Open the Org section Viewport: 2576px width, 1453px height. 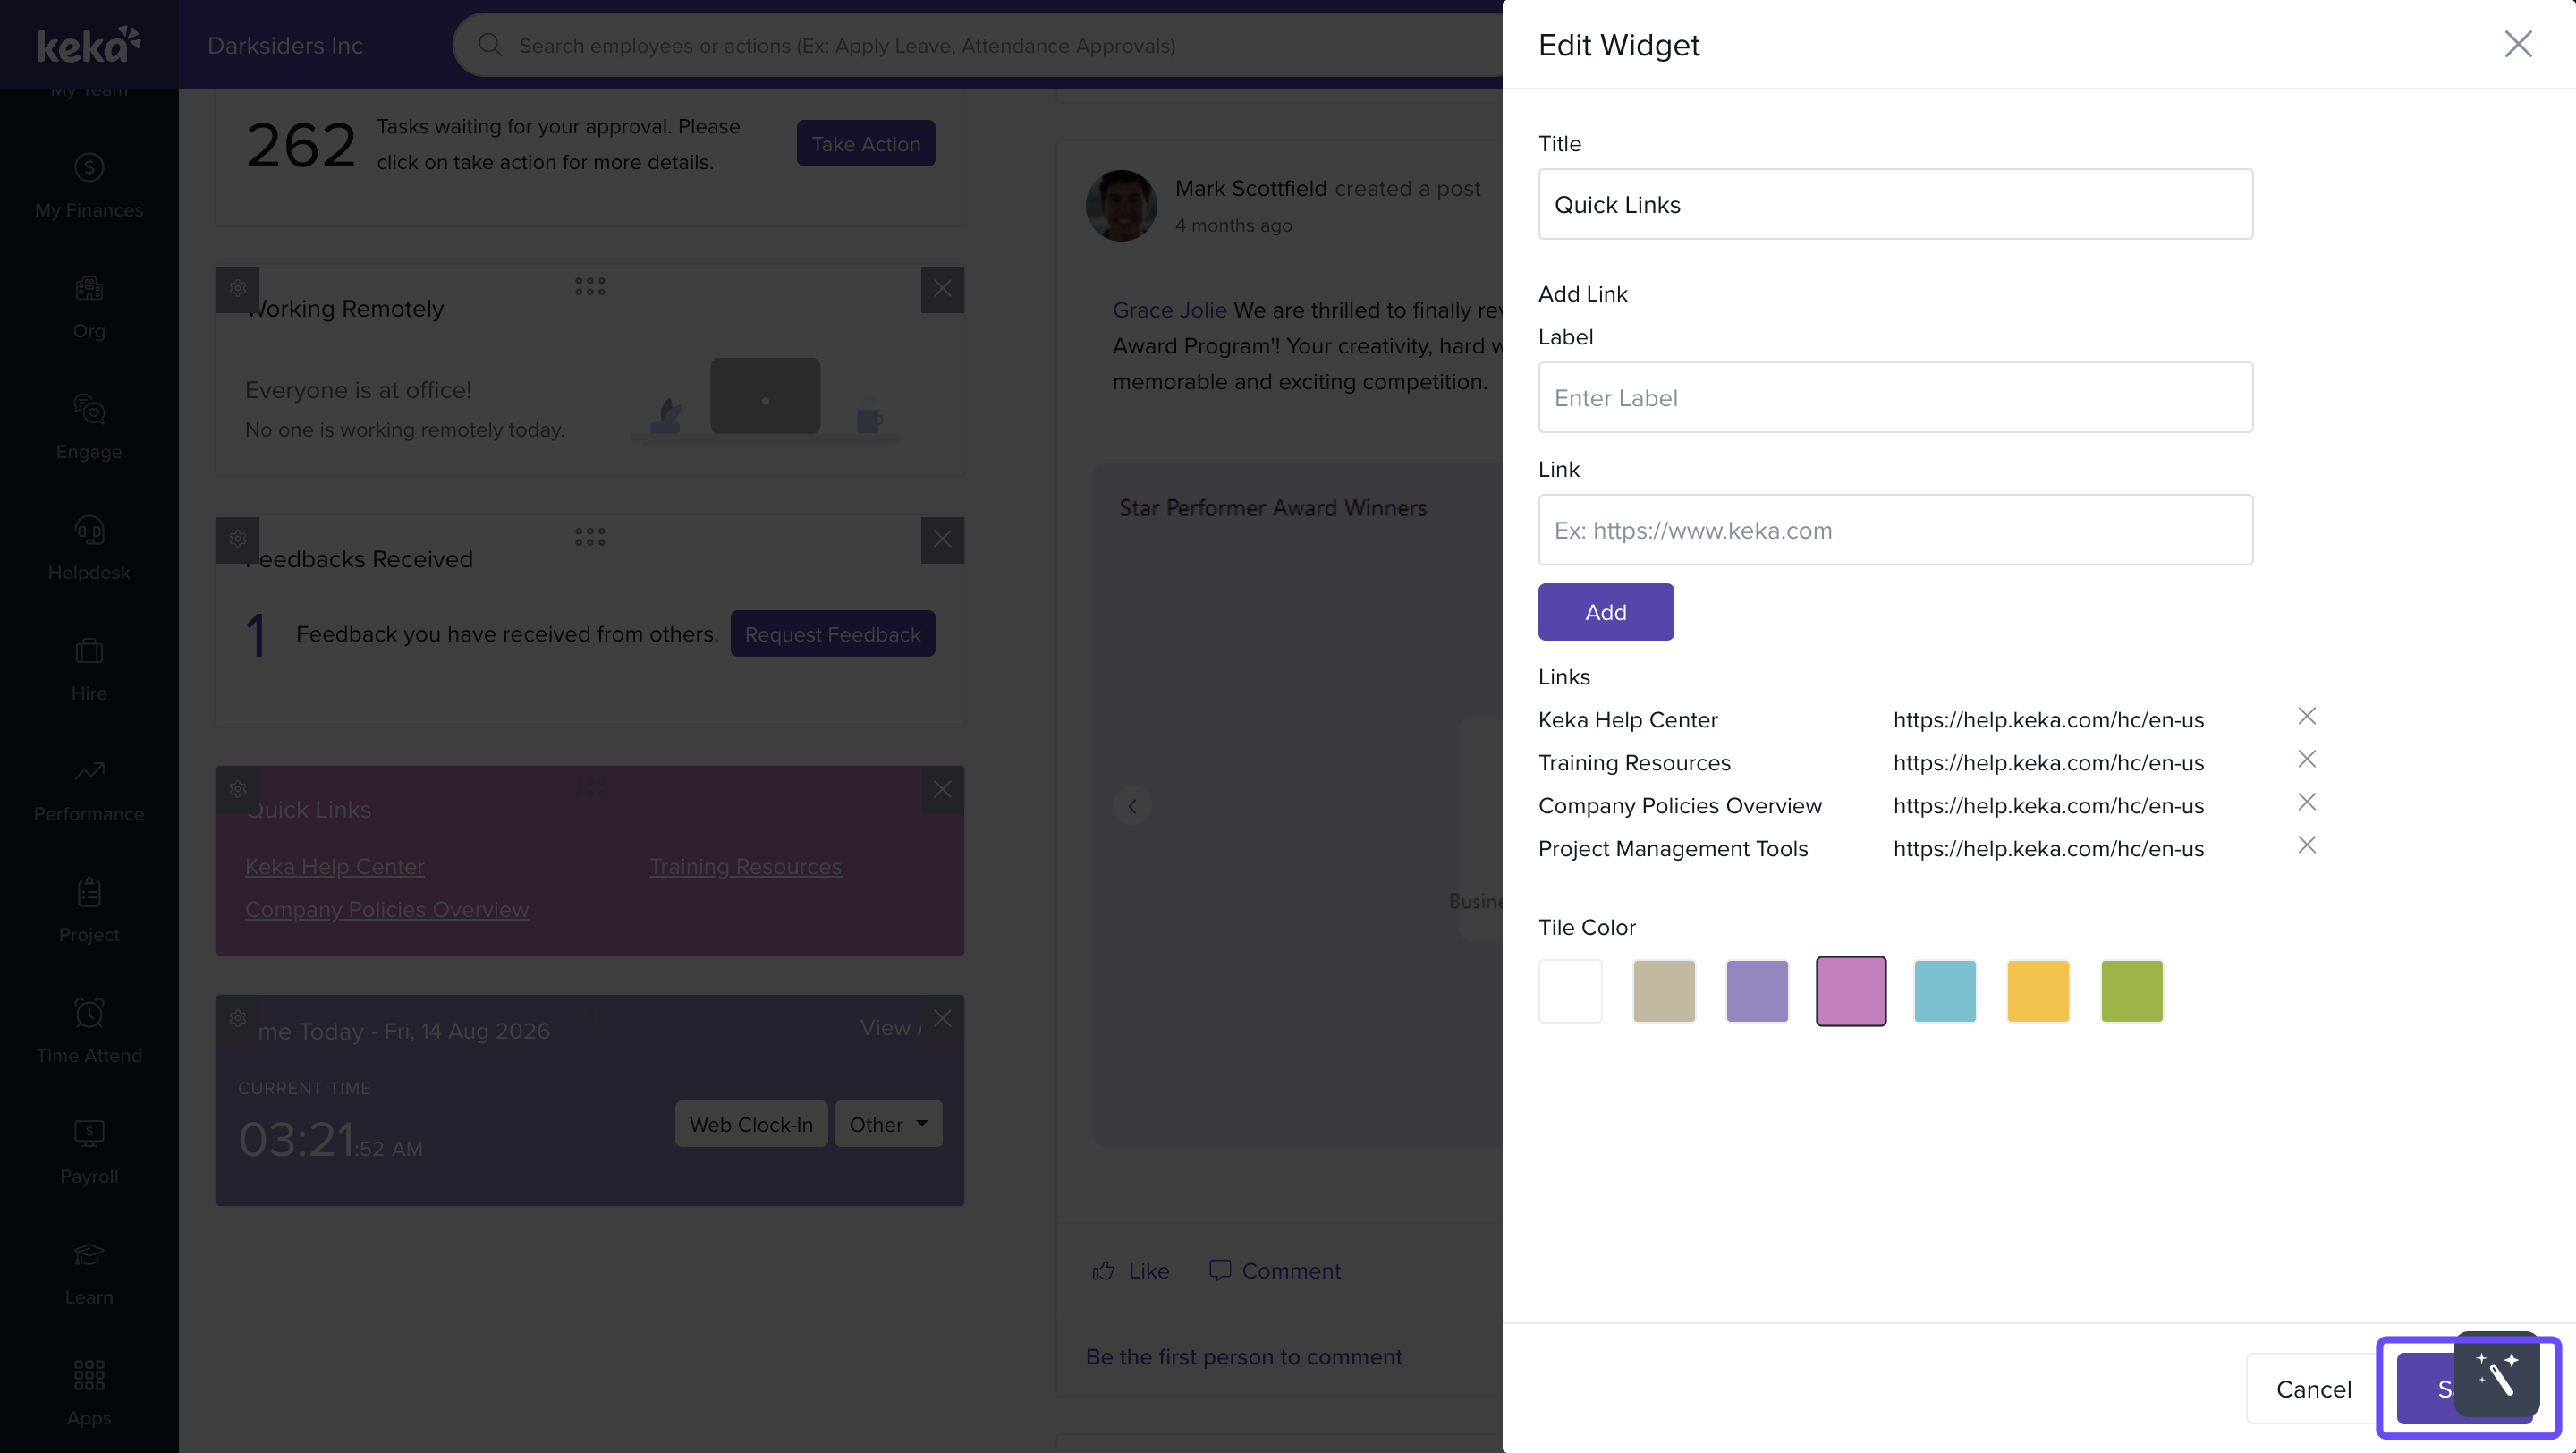(89, 307)
